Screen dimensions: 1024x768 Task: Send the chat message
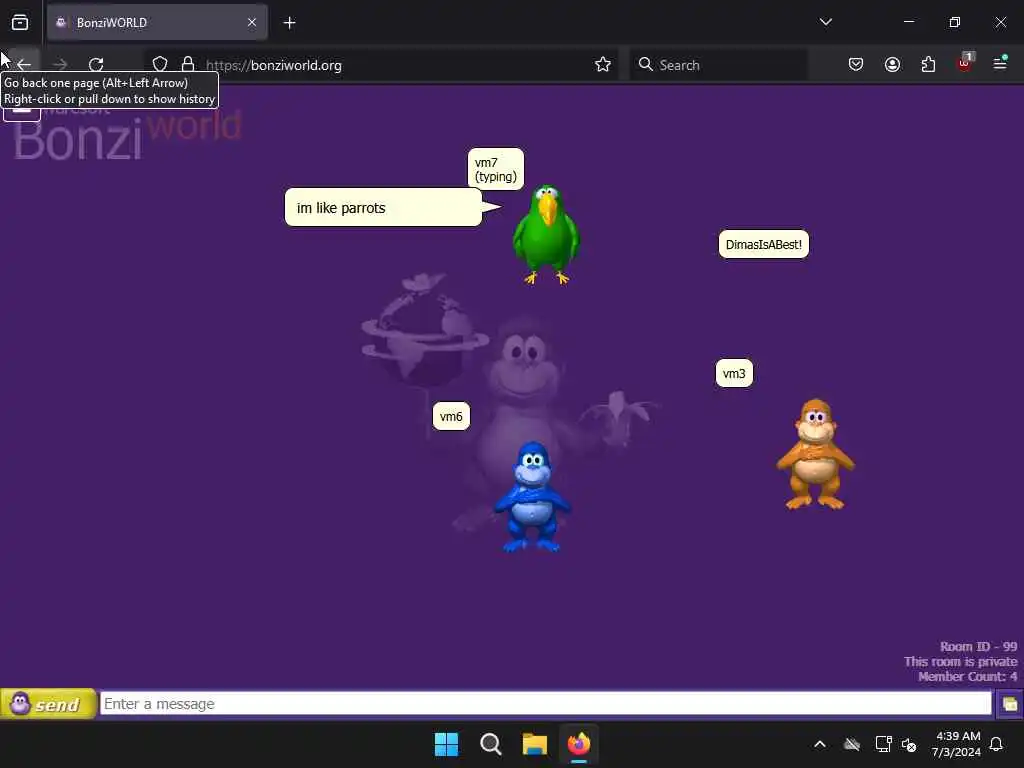coord(48,704)
